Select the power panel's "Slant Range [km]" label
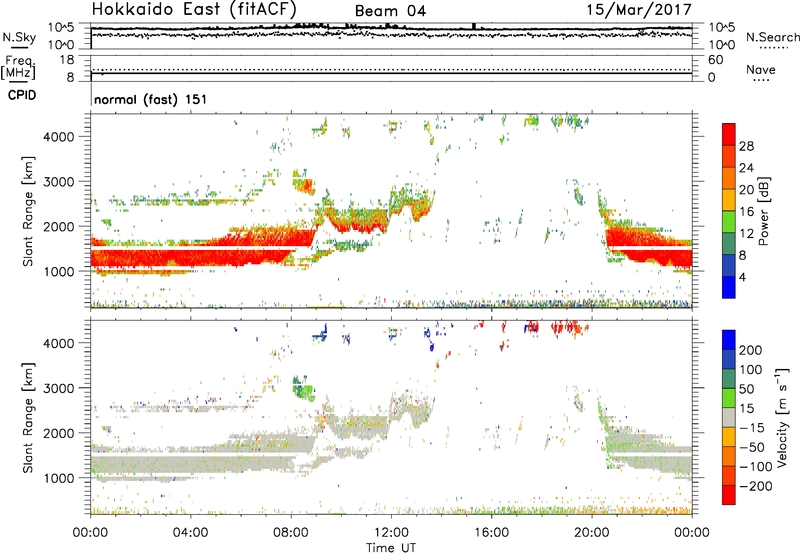The image size is (800, 554). point(28,211)
